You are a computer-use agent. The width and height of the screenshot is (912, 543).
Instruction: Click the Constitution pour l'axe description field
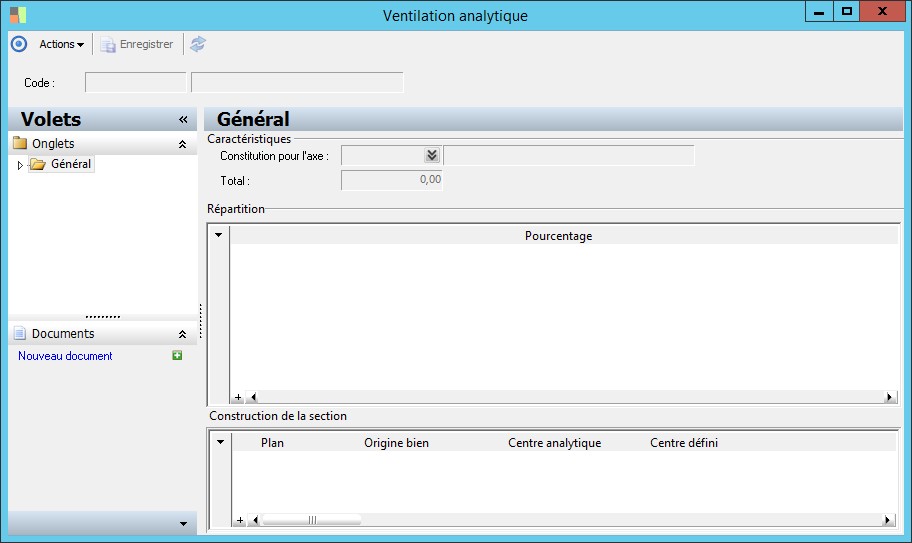point(569,155)
